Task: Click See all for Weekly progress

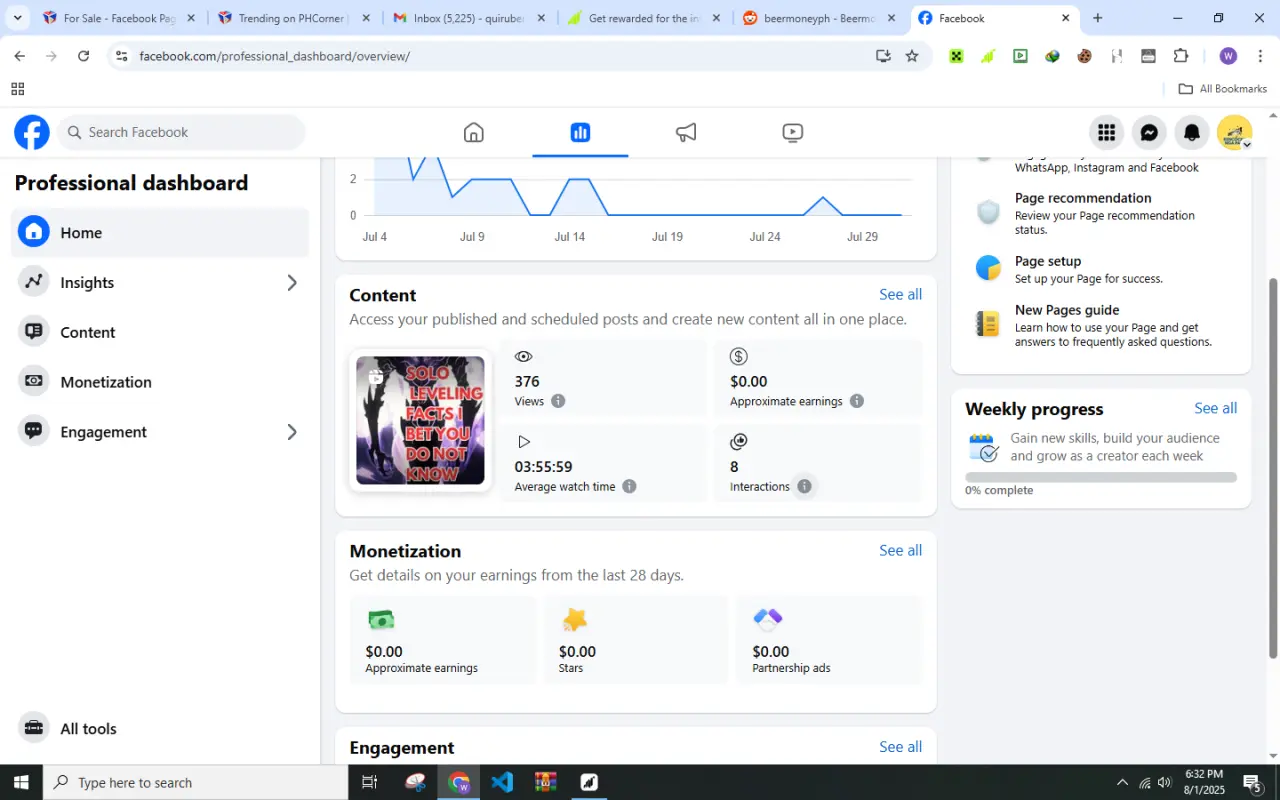Action: [x=1215, y=408]
